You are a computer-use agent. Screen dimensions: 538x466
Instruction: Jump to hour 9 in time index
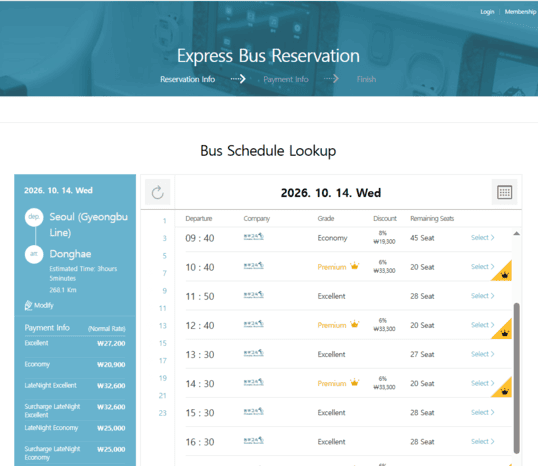pyautogui.click(x=165, y=291)
